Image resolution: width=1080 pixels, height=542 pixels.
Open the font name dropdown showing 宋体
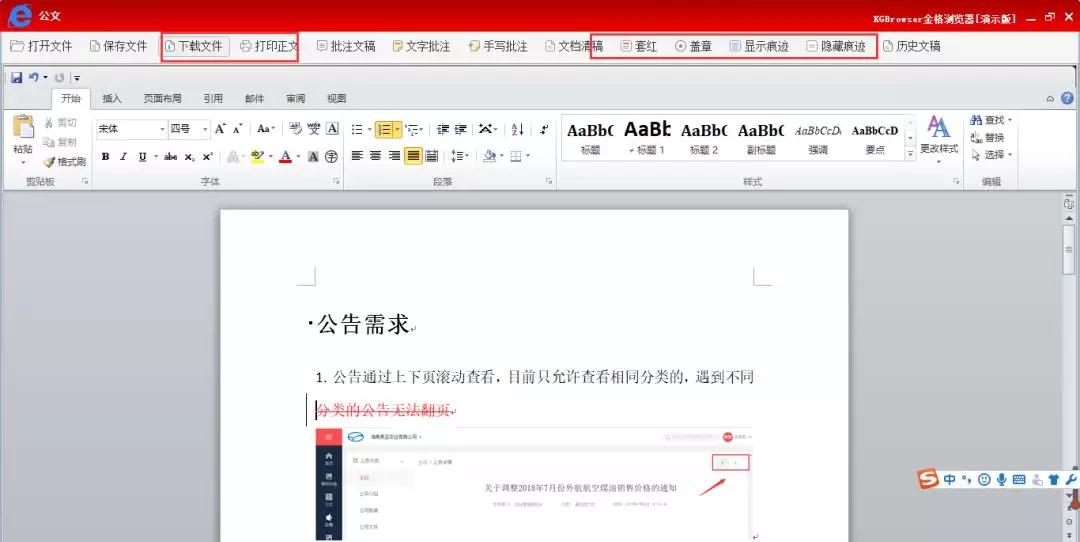pos(162,129)
